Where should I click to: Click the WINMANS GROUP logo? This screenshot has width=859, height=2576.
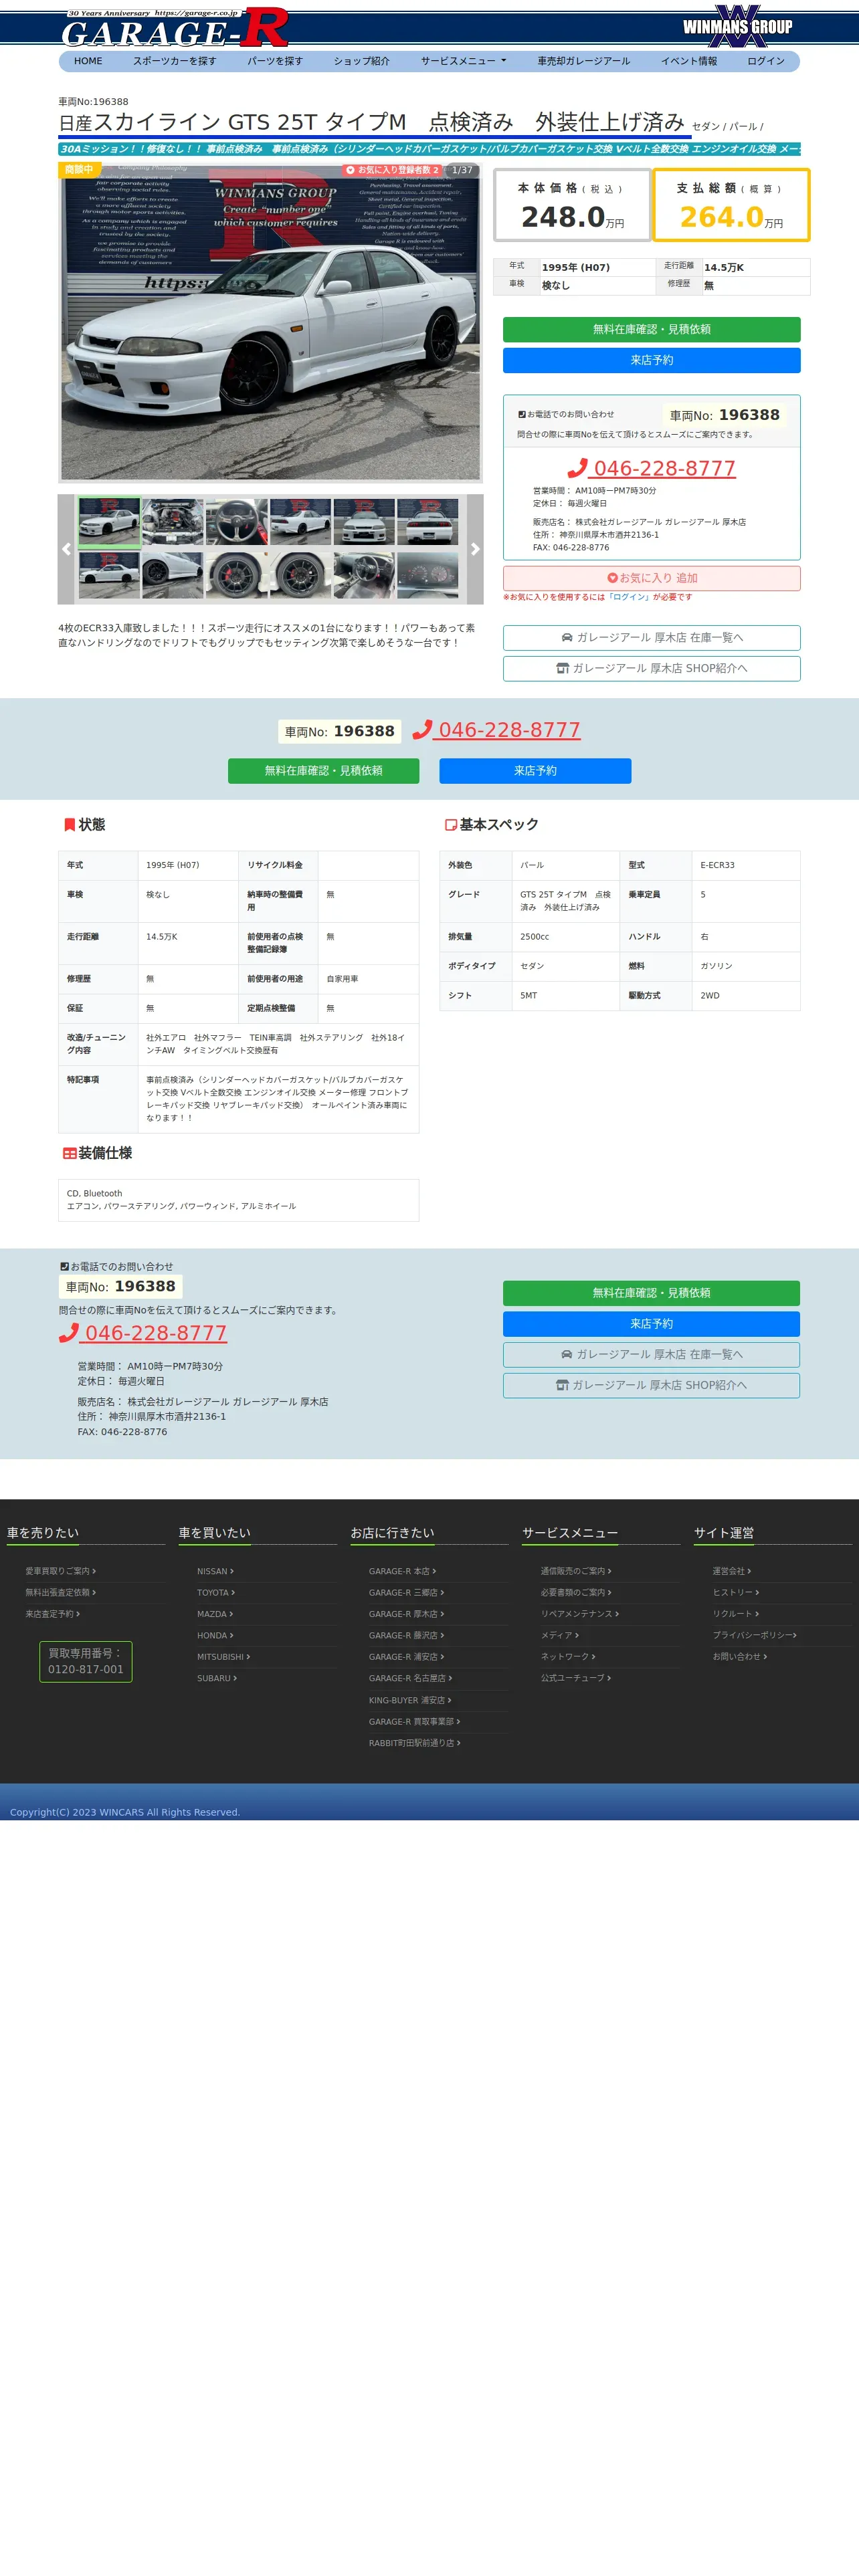pyautogui.click(x=737, y=26)
